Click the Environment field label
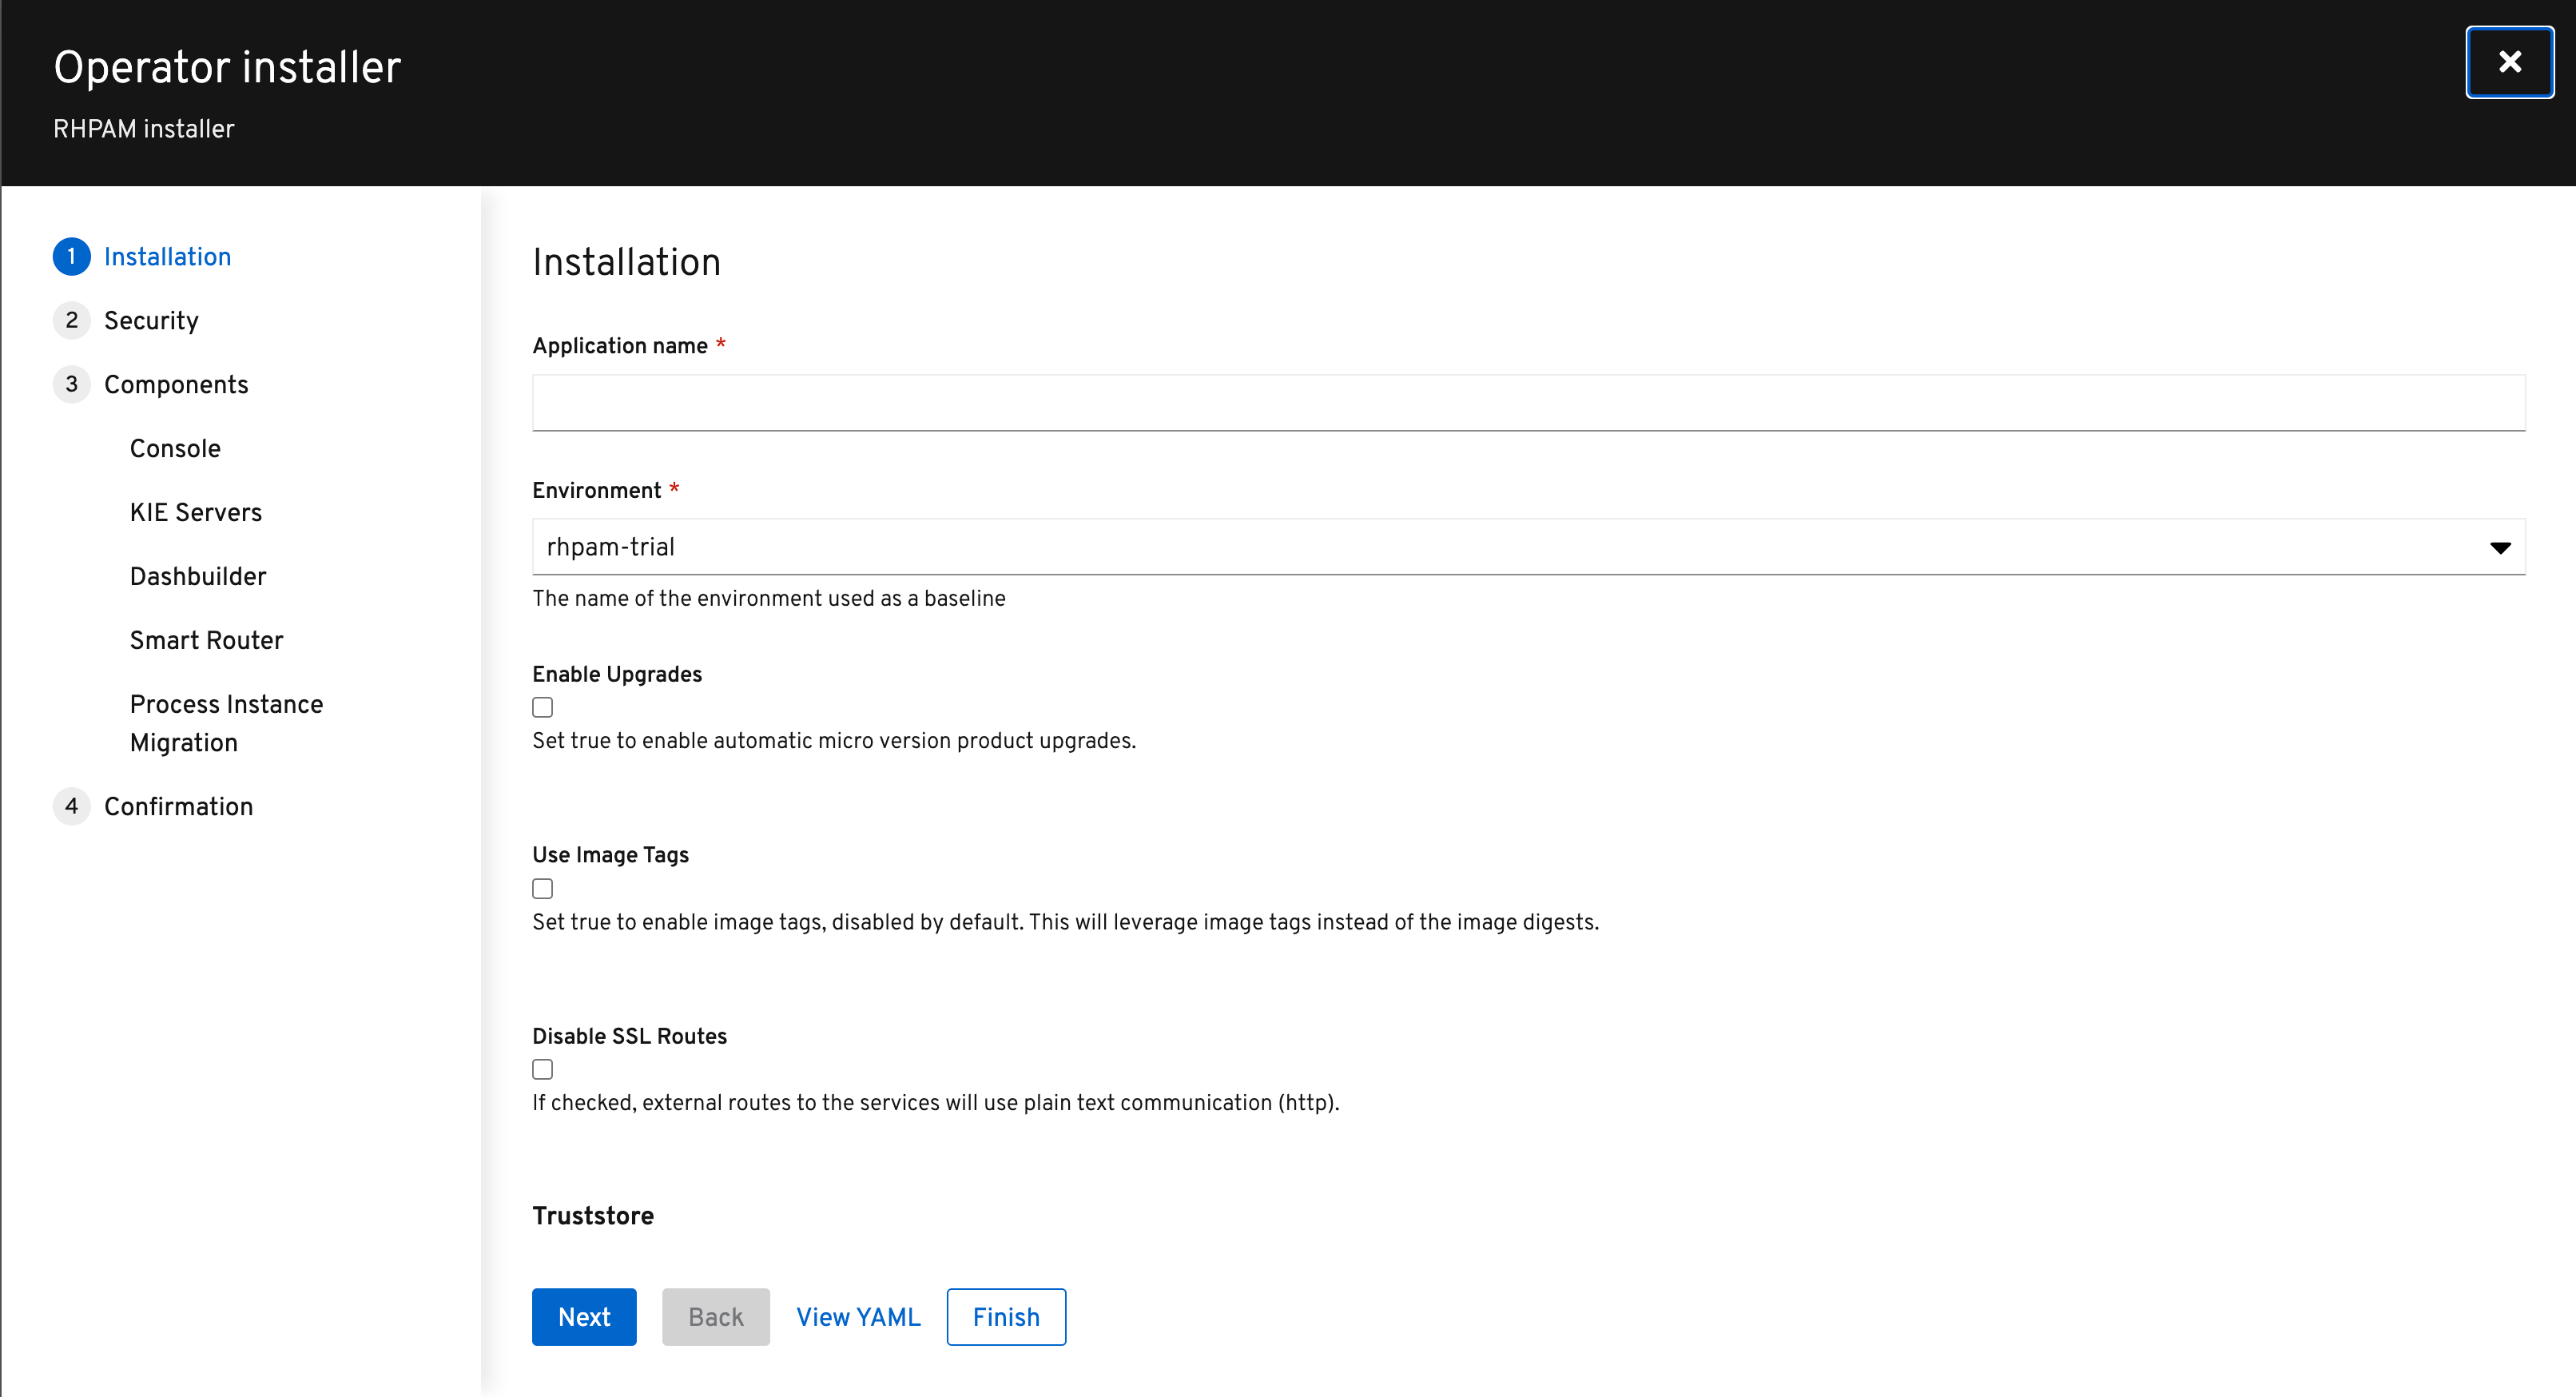Image resolution: width=2576 pixels, height=1397 pixels. pos(597,490)
